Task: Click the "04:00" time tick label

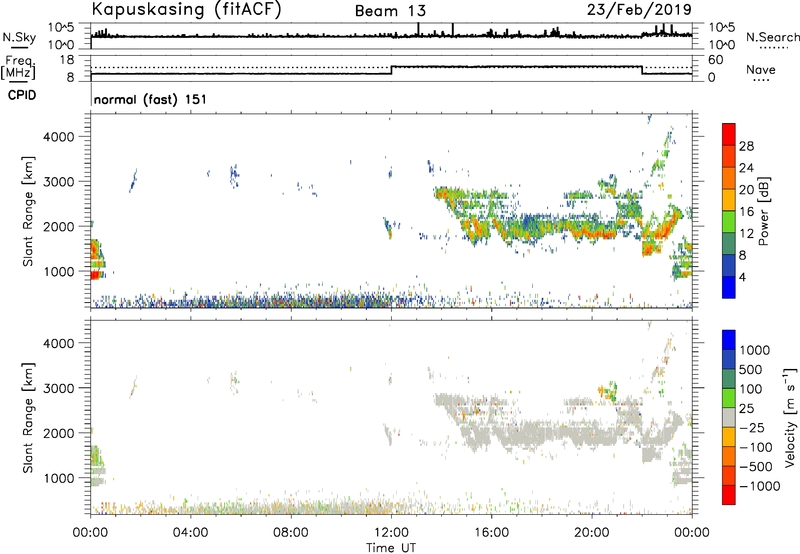Action: pos(190,533)
